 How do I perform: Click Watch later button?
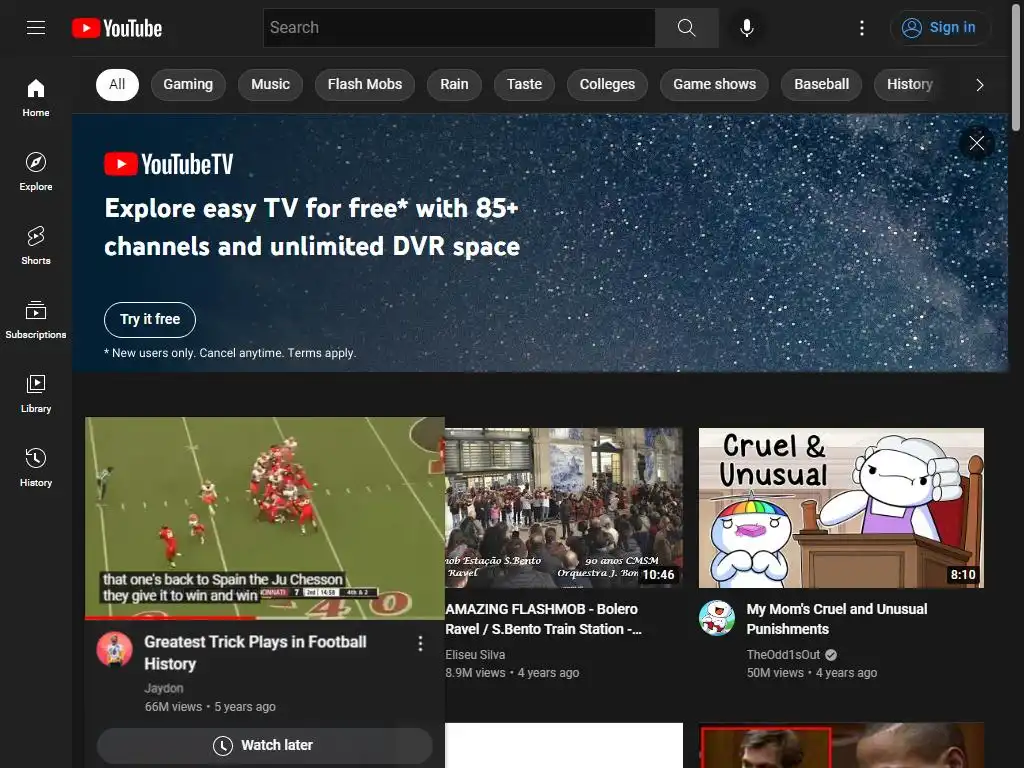coord(264,745)
